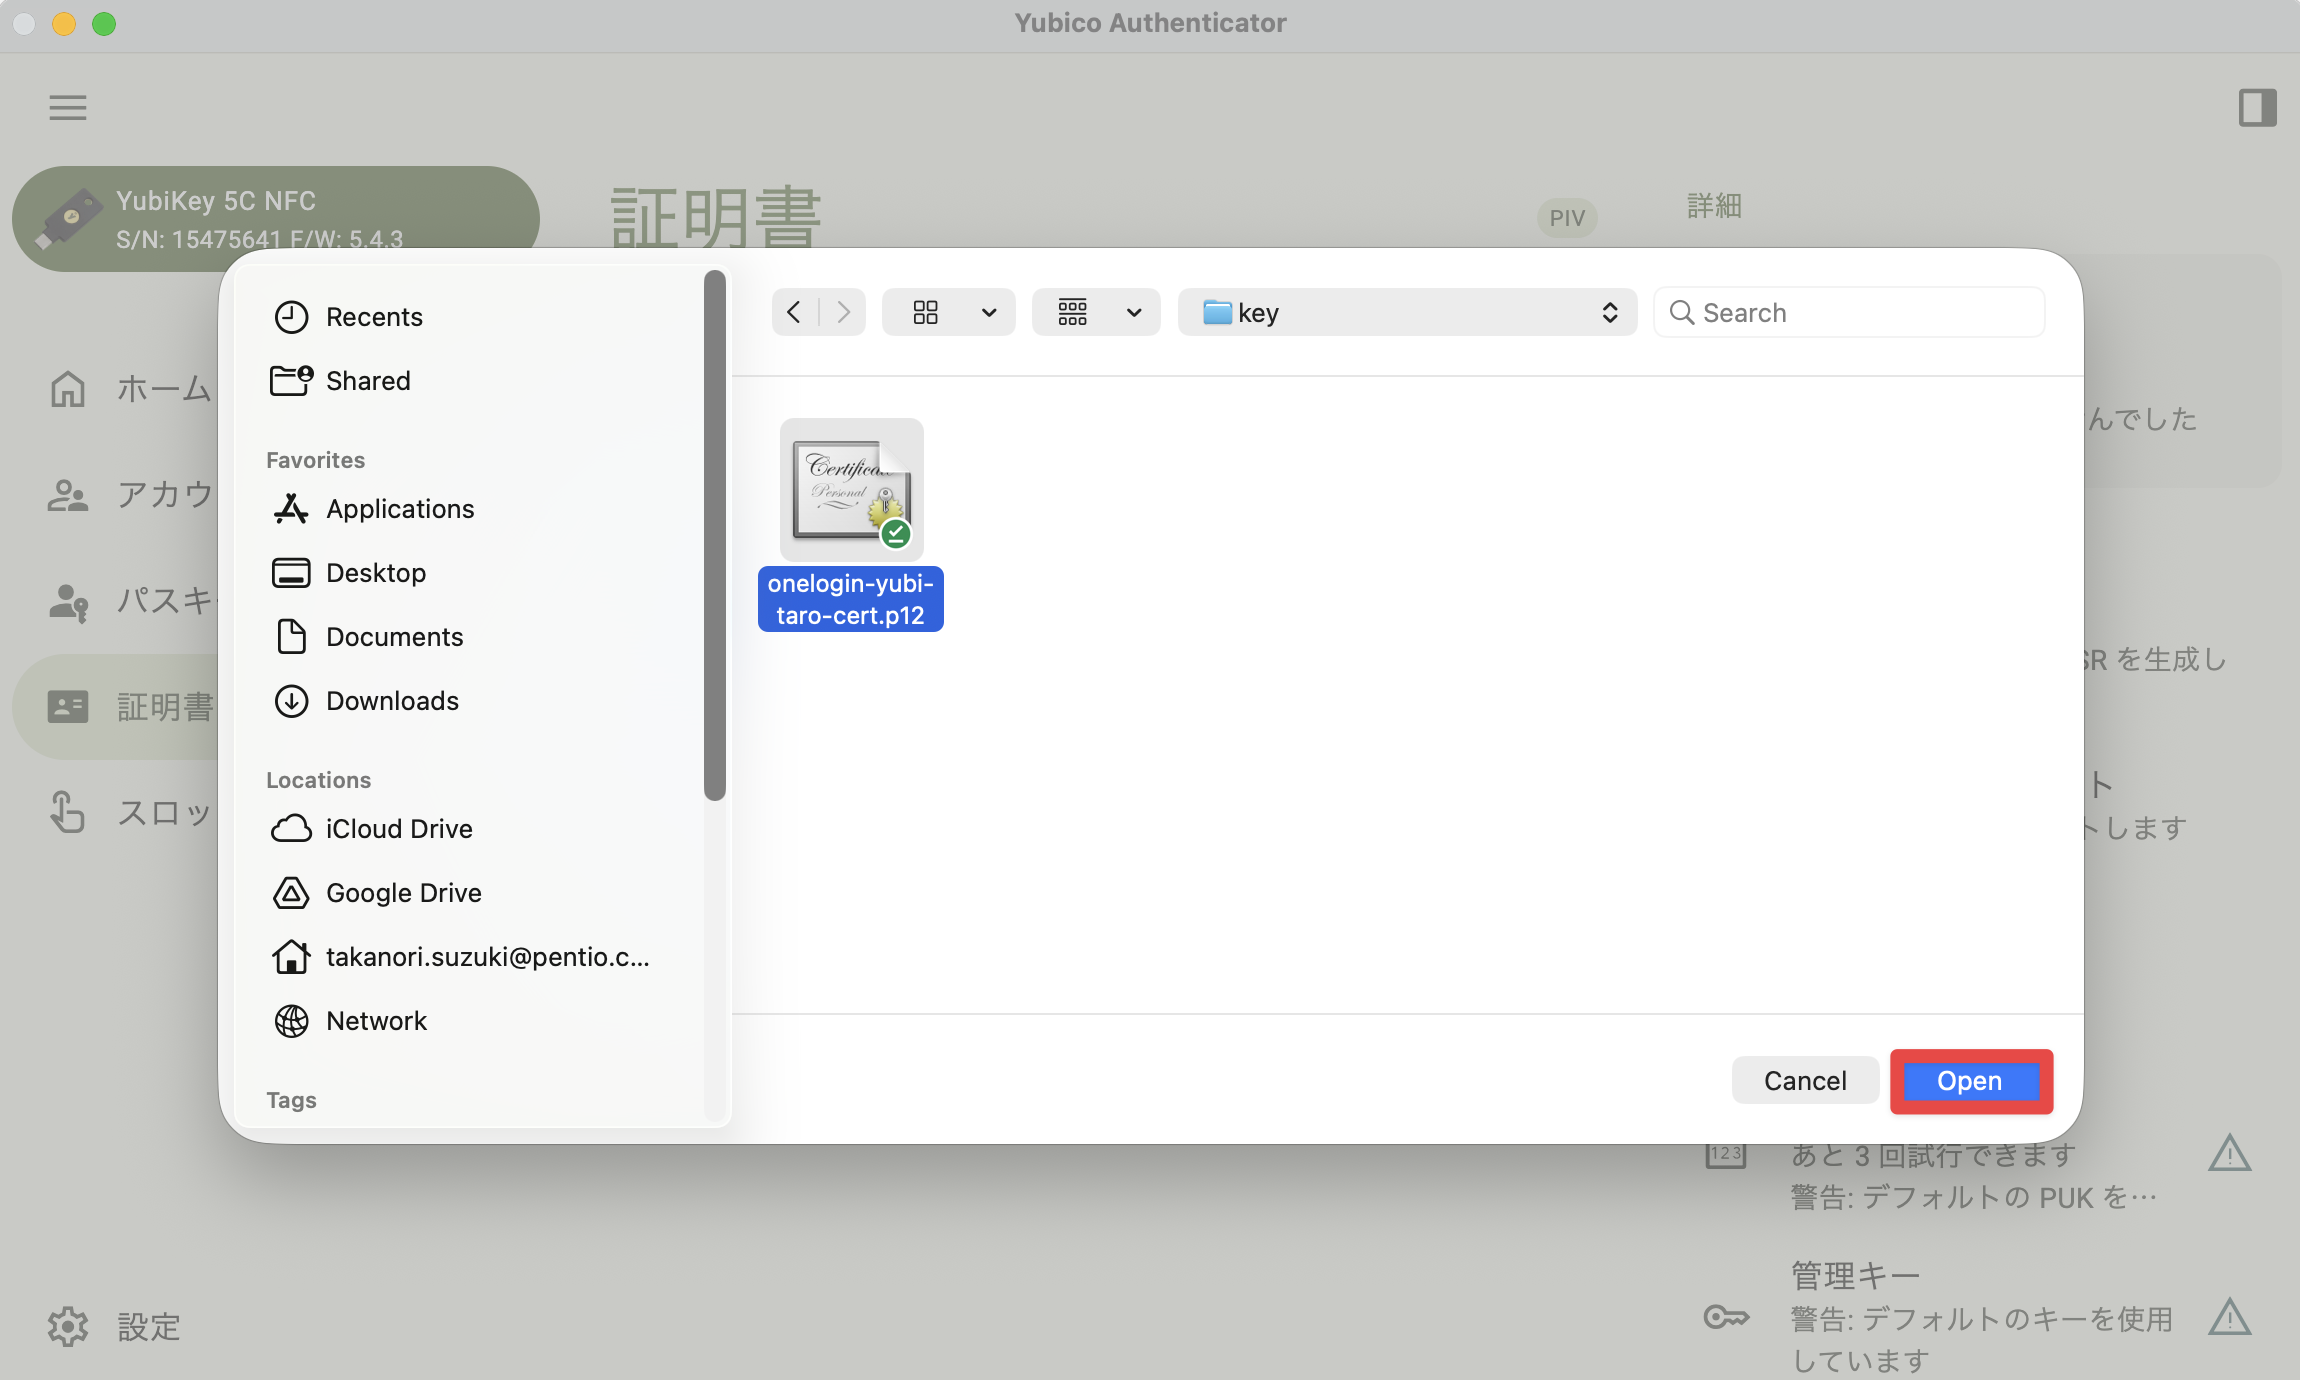Switch to icon grid view

926,312
